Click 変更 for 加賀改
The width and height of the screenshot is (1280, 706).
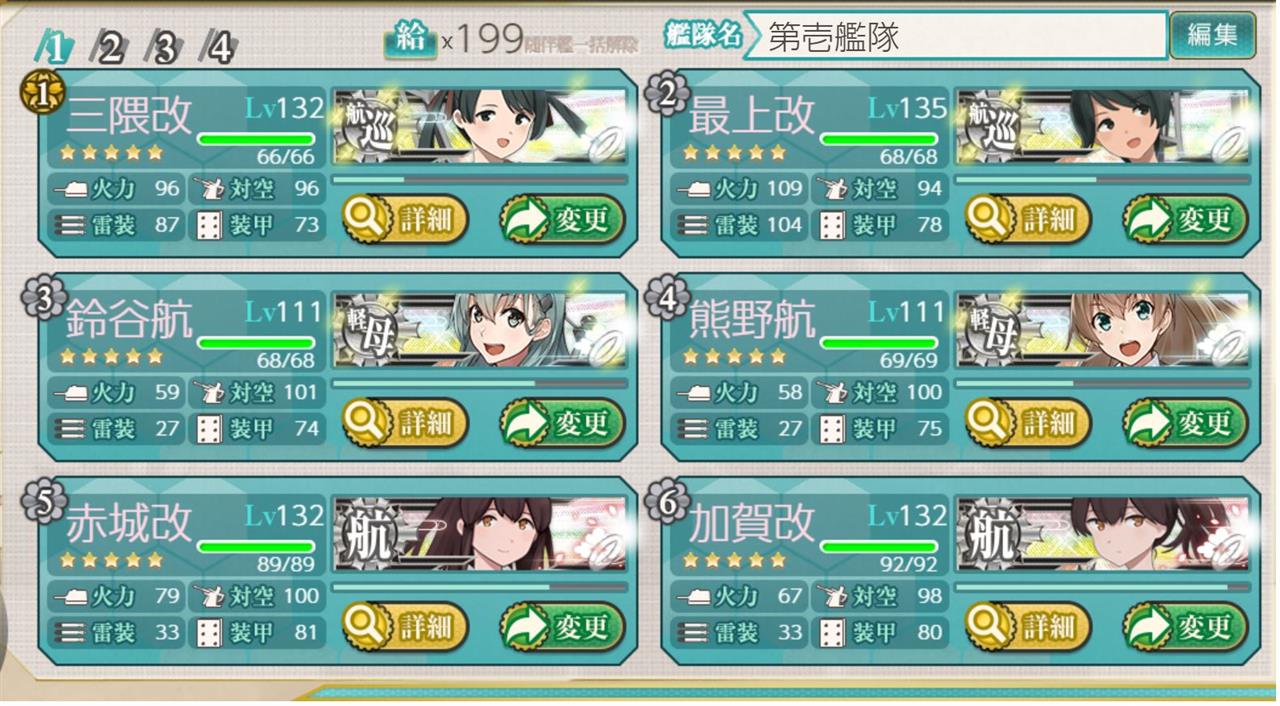pos(1186,627)
